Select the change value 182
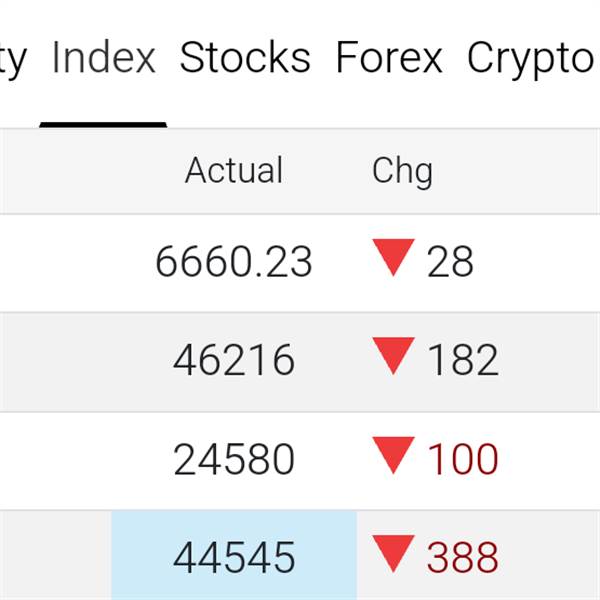This screenshot has height=600, width=600. pos(463,361)
